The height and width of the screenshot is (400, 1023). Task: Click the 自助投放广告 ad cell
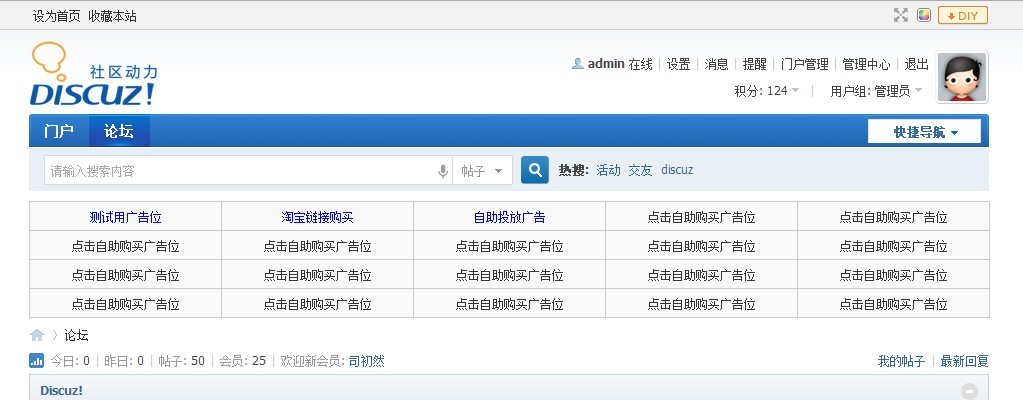pyautogui.click(x=510, y=217)
